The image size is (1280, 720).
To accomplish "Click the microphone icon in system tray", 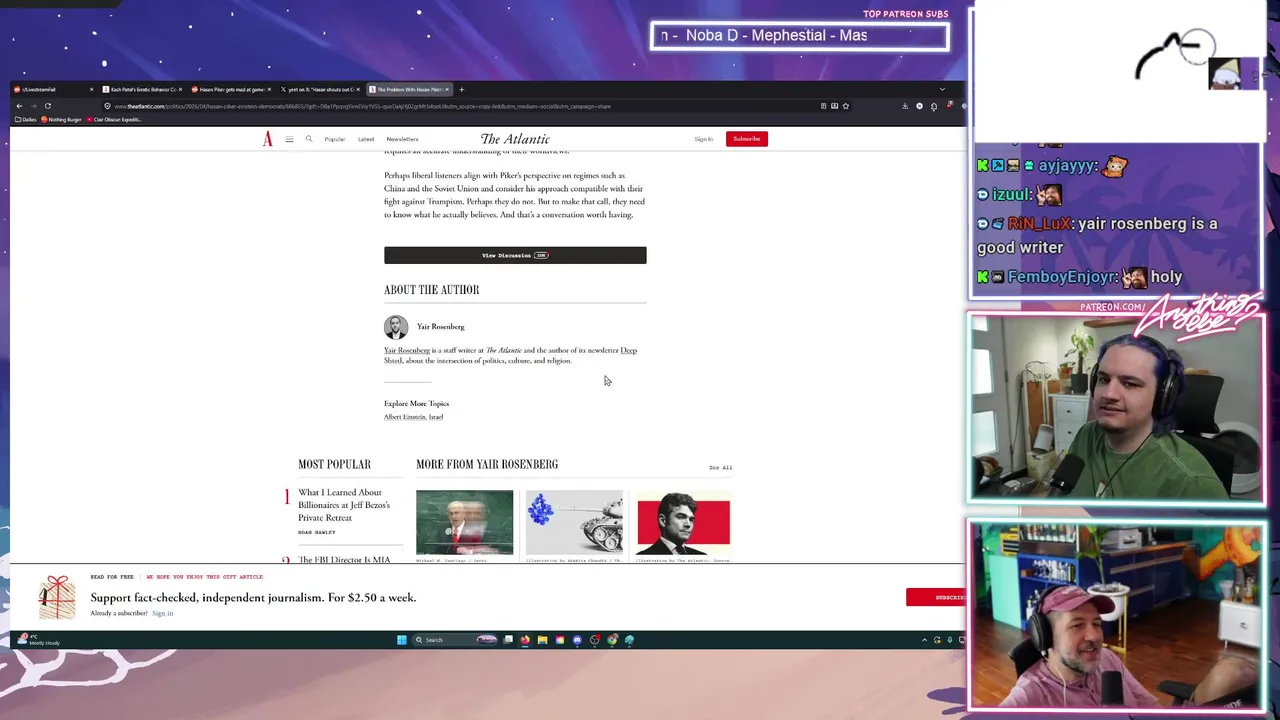I will (x=950, y=640).
